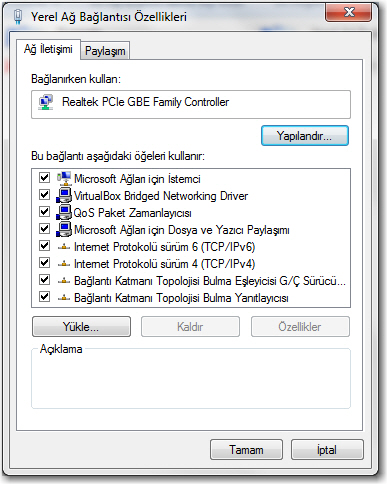
Task: Toggle Topolojisi Bulma Eşleyicisi G/Ç checkbox
Action: 44,280
